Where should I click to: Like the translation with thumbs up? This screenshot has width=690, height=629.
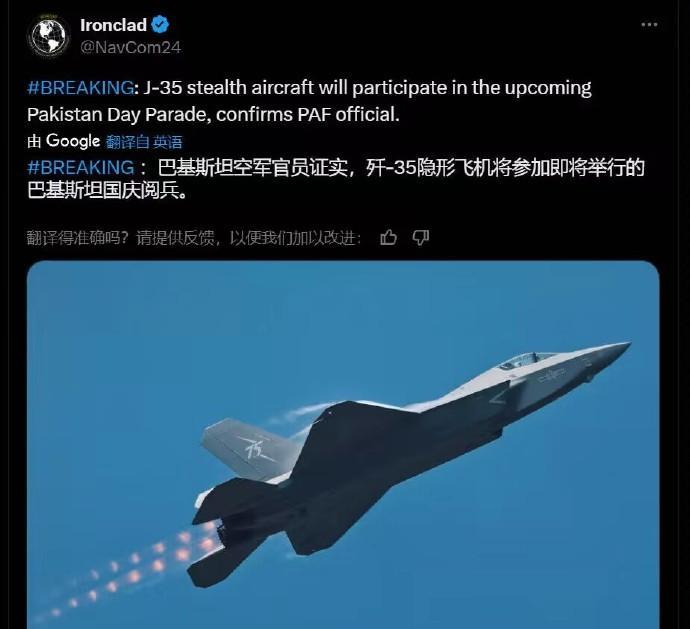click(x=388, y=238)
